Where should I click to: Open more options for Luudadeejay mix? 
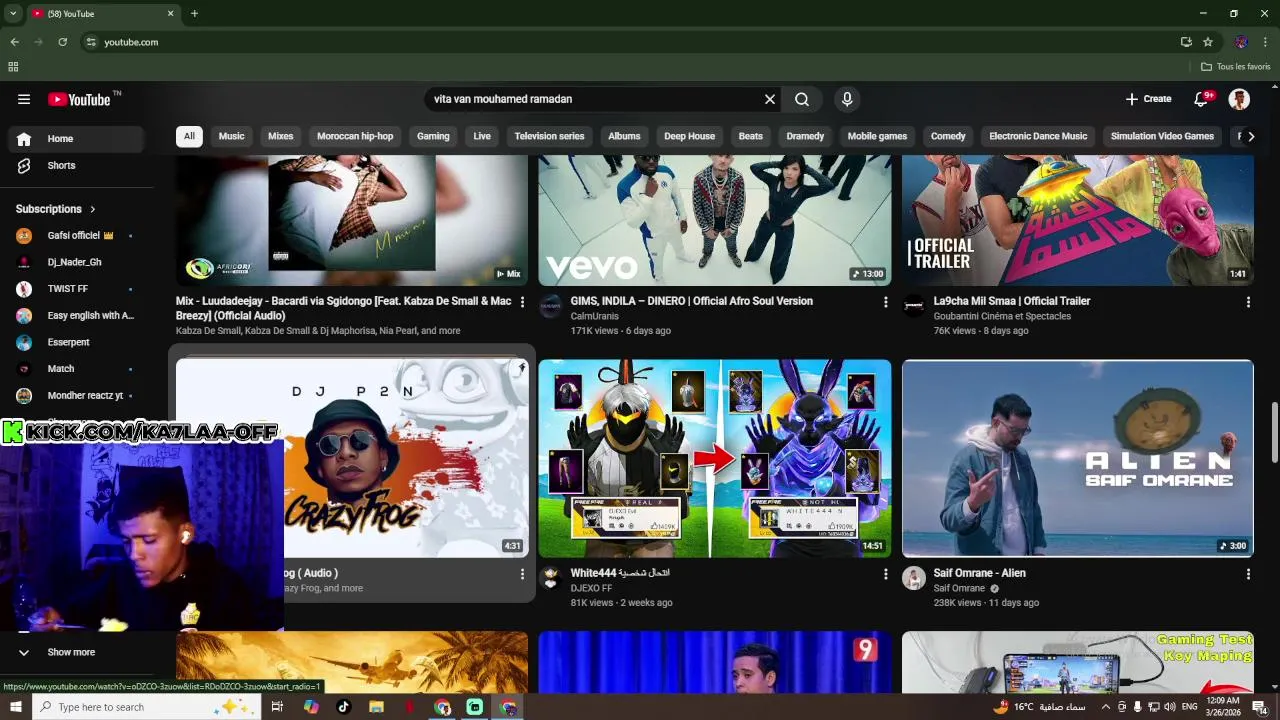[522, 302]
